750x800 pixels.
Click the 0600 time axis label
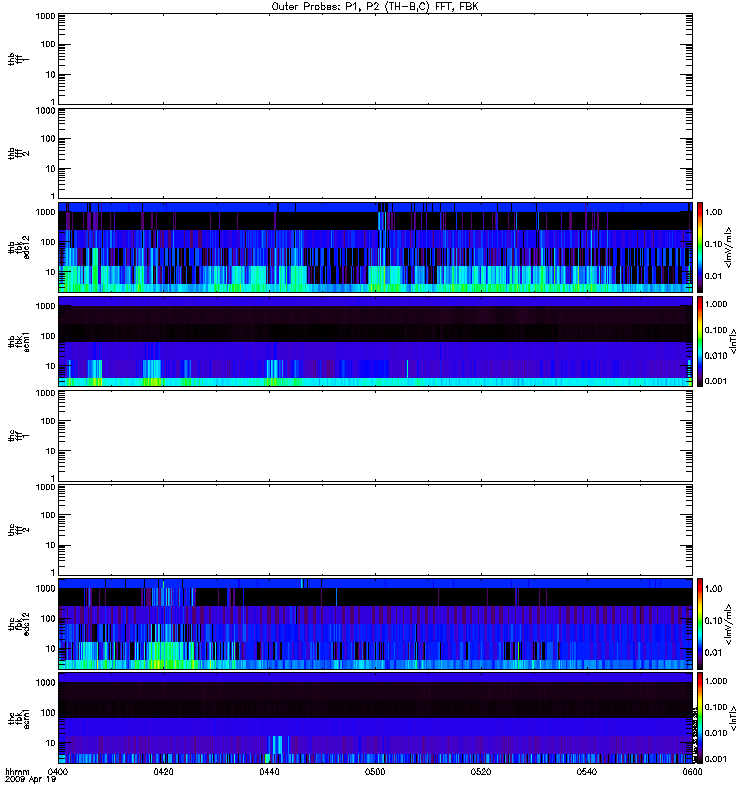click(x=692, y=771)
